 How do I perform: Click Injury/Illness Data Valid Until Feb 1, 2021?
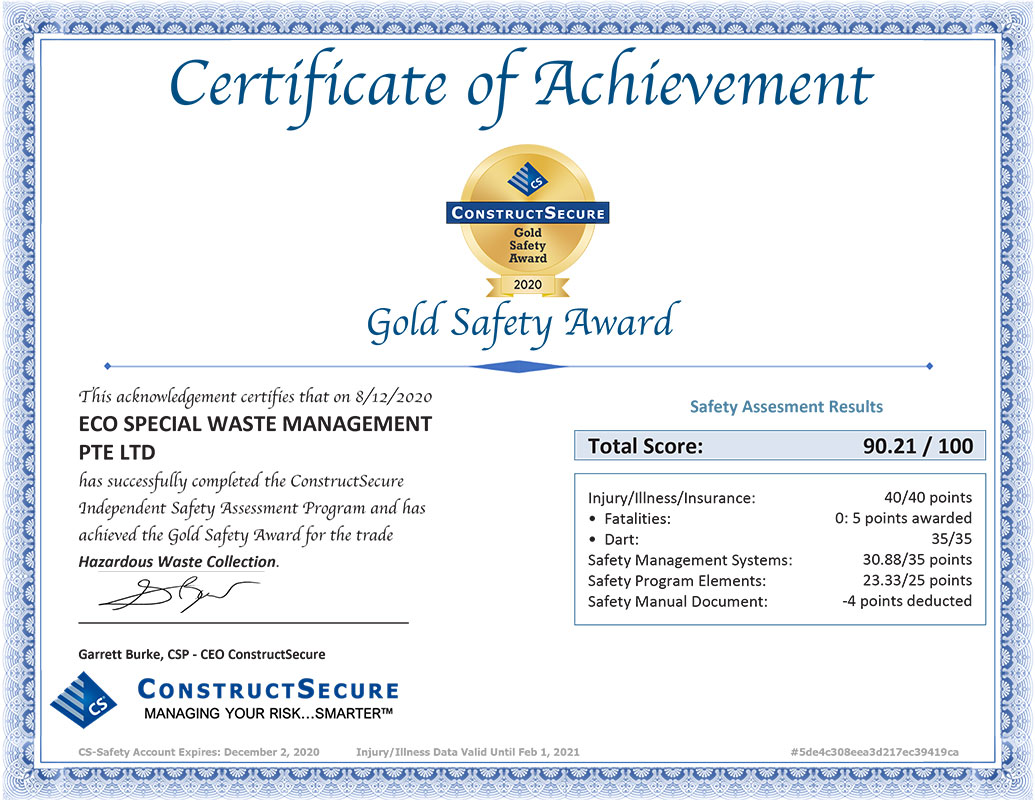467,752
